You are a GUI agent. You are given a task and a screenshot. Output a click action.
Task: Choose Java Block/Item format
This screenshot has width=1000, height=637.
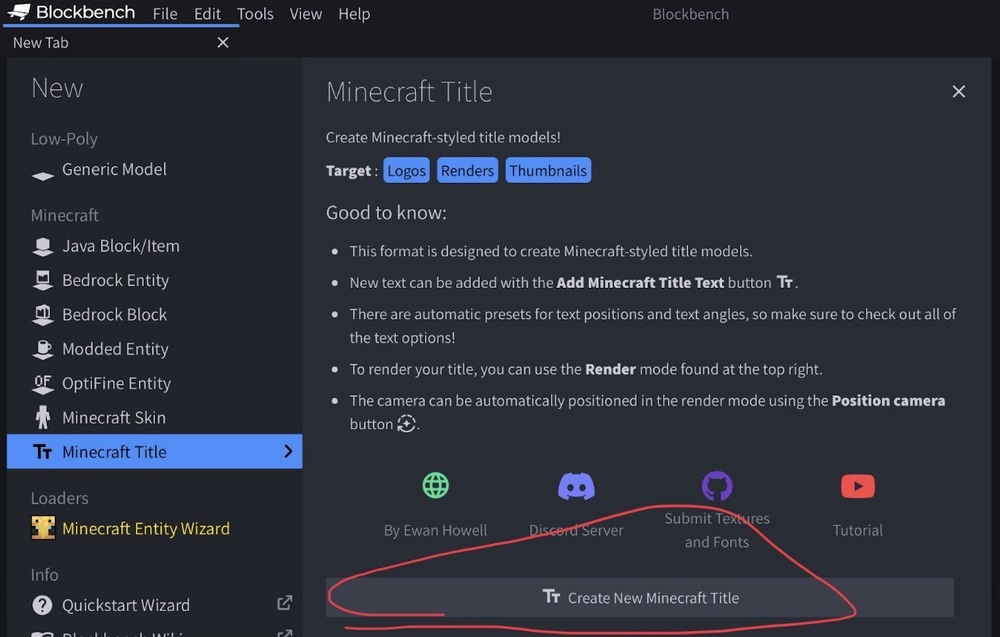pos(154,246)
